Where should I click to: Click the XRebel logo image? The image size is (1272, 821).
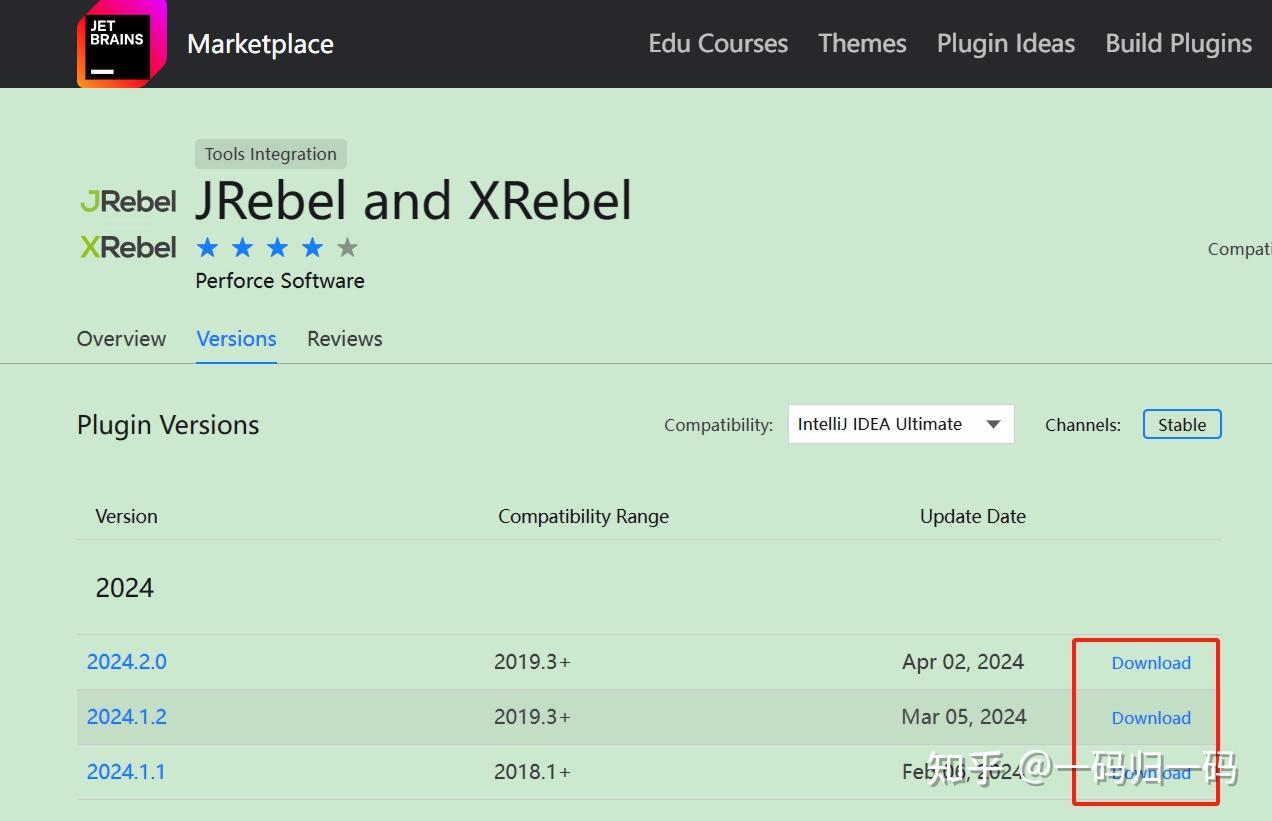(128, 247)
